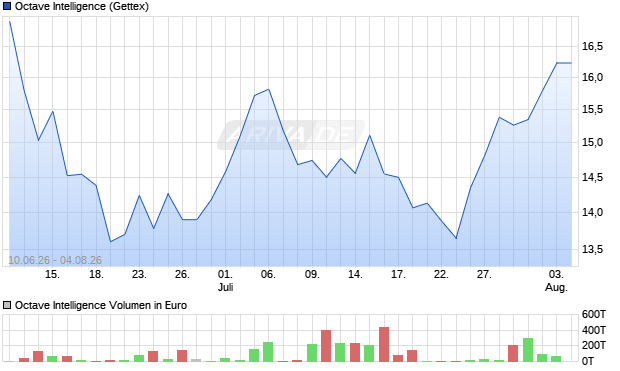
Task: Click the '22.' date axis label
Action: click(x=441, y=274)
